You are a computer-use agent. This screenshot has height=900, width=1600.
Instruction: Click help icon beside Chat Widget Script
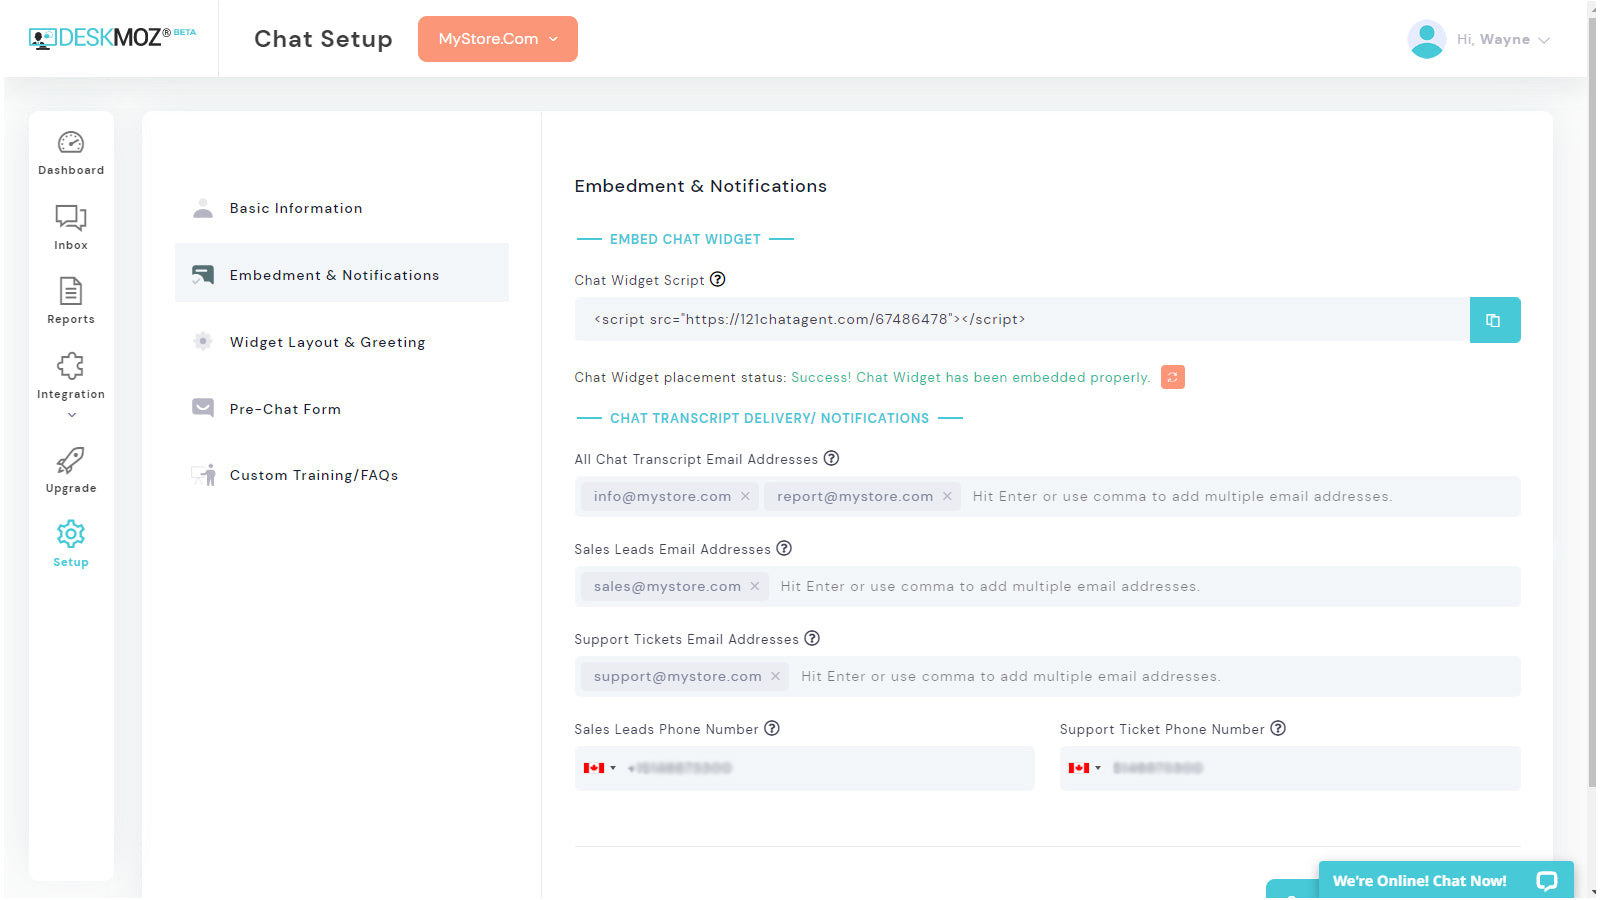[x=718, y=280]
